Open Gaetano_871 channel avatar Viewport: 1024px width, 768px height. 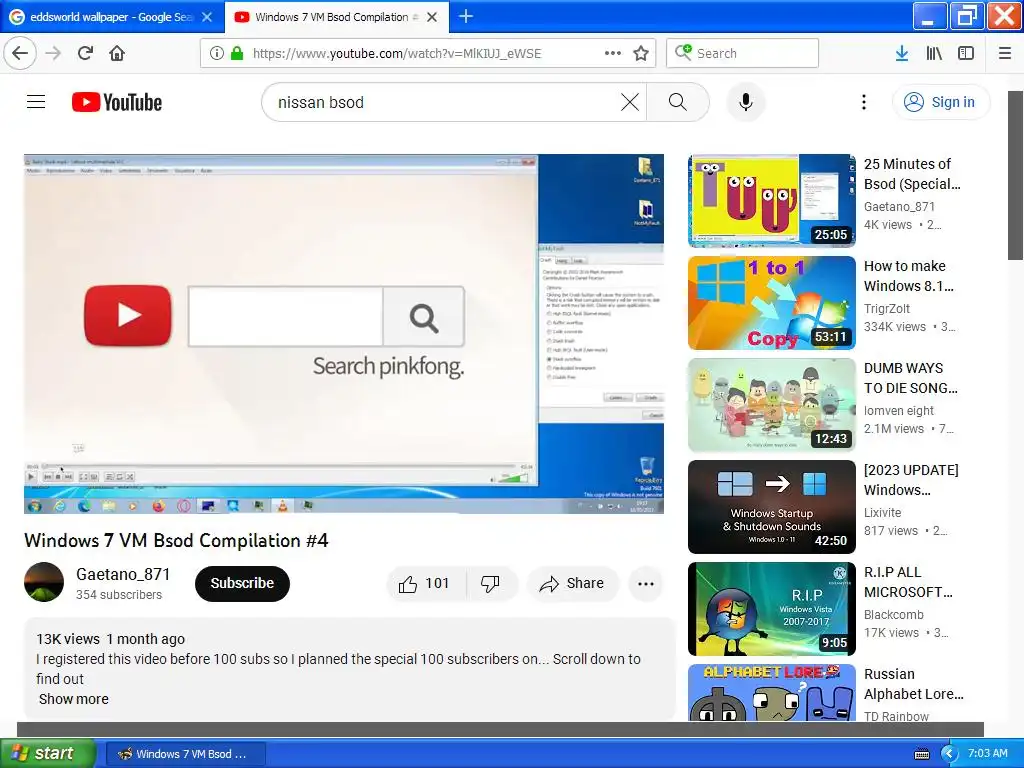(44, 582)
